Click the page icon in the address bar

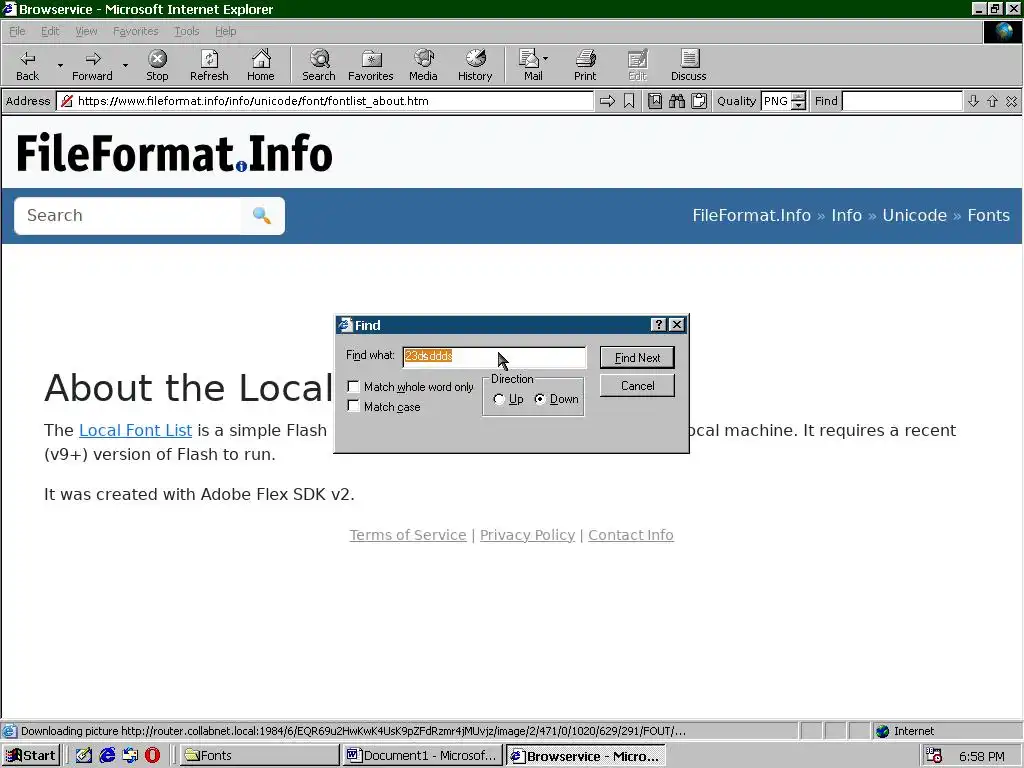pos(67,101)
